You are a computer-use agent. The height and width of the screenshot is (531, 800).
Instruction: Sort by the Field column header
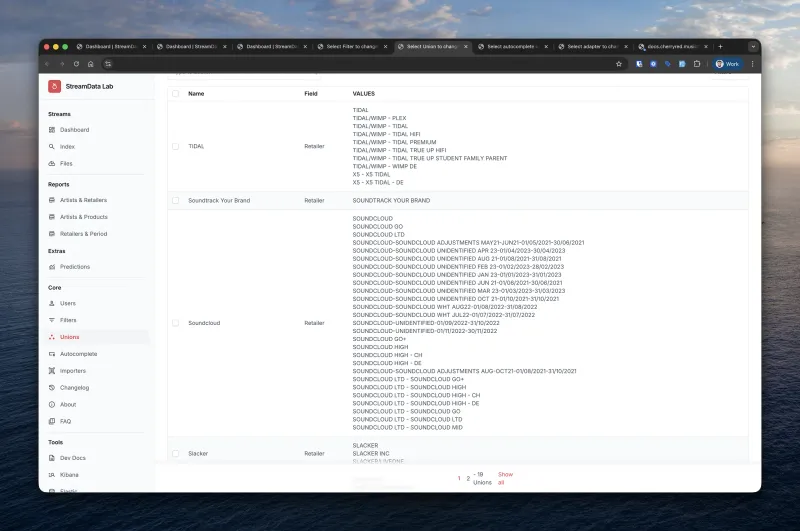(x=311, y=93)
